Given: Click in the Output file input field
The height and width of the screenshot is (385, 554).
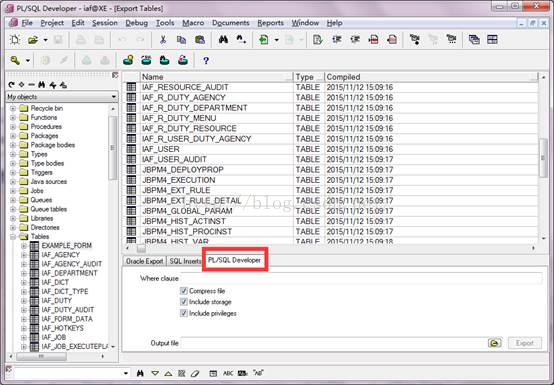Looking at the screenshot, I should (x=334, y=343).
